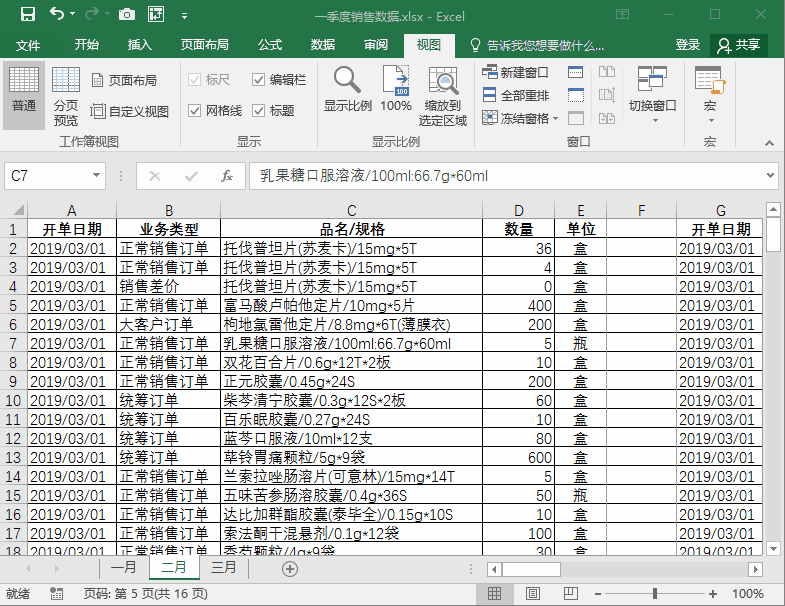Image resolution: width=785 pixels, height=606 pixels.
Task: Switch to 普通 normal view
Action: point(24,91)
